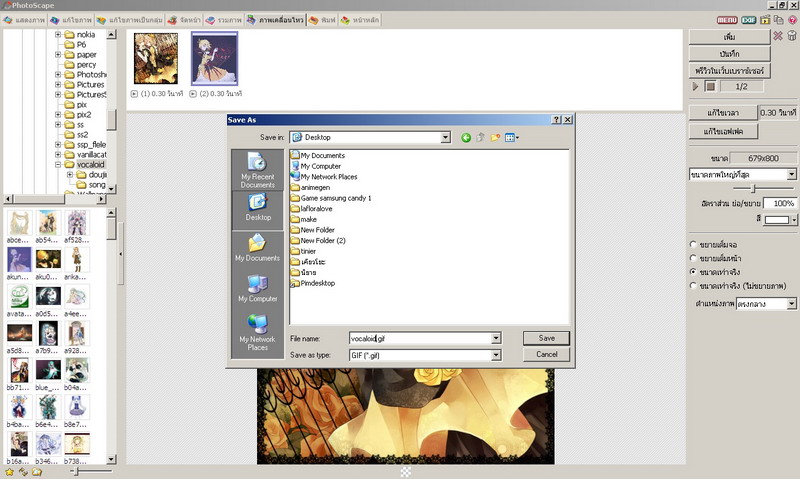Click the white background color swatch

point(777,219)
